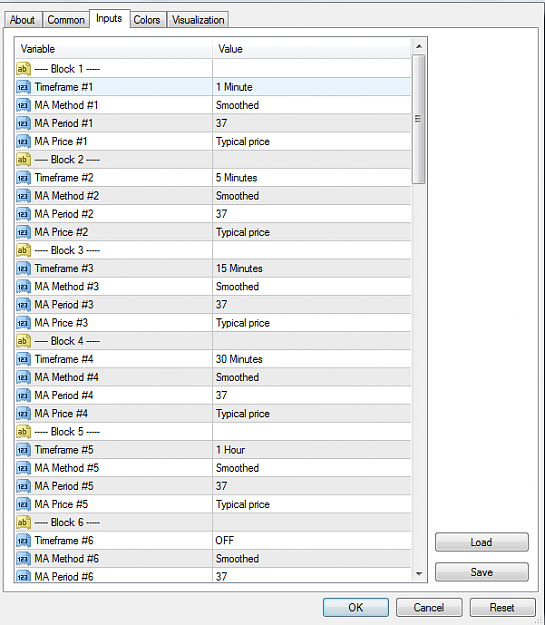545x625 pixels.
Task: Select 'Typical price' value of MA Price #5
Action: tap(243, 505)
